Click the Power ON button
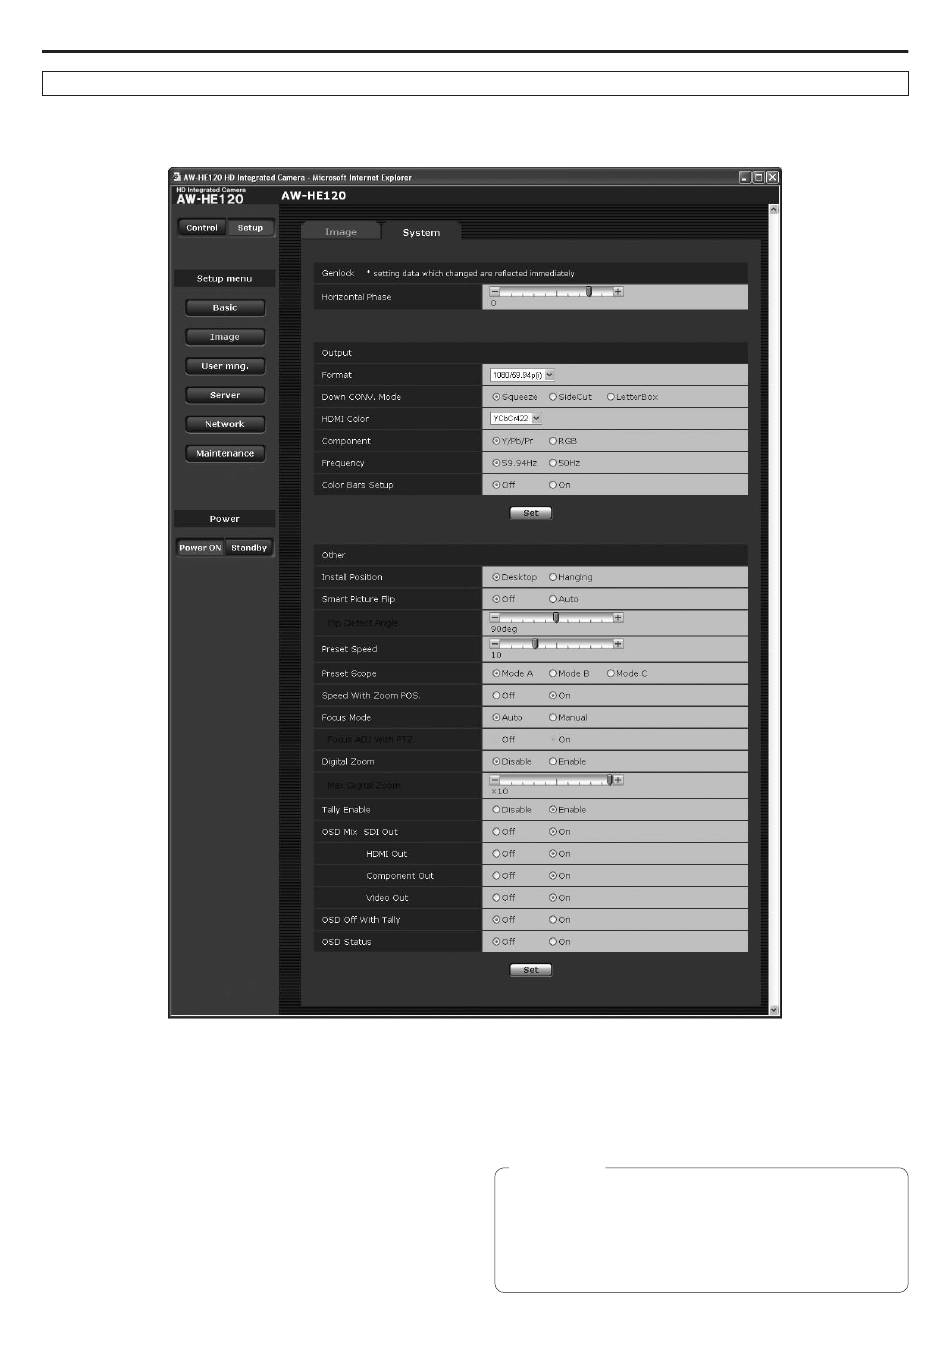The image size is (950, 1369). [200, 548]
